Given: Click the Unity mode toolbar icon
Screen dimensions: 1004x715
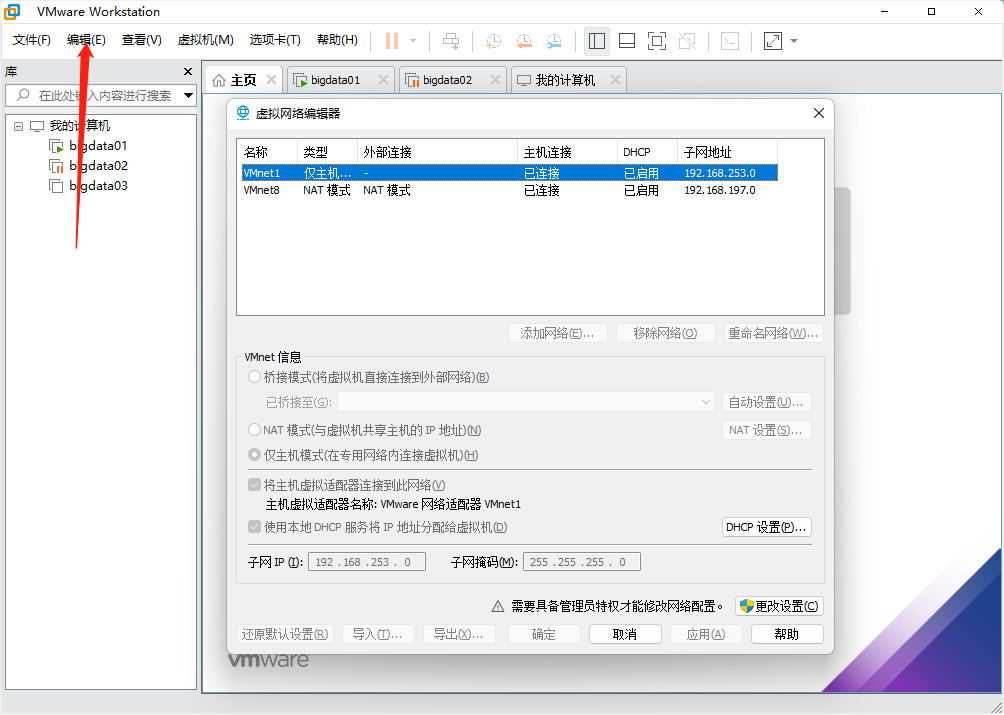Looking at the screenshot, I should tap(687, 41).
